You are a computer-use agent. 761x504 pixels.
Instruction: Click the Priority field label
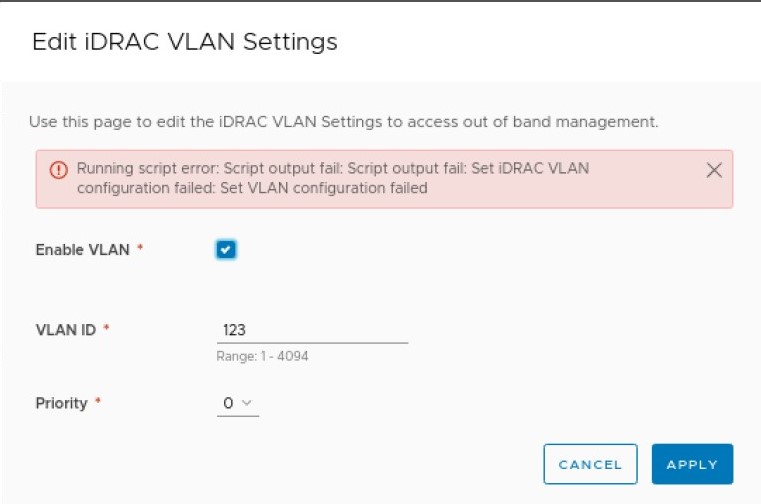[62, 403]
